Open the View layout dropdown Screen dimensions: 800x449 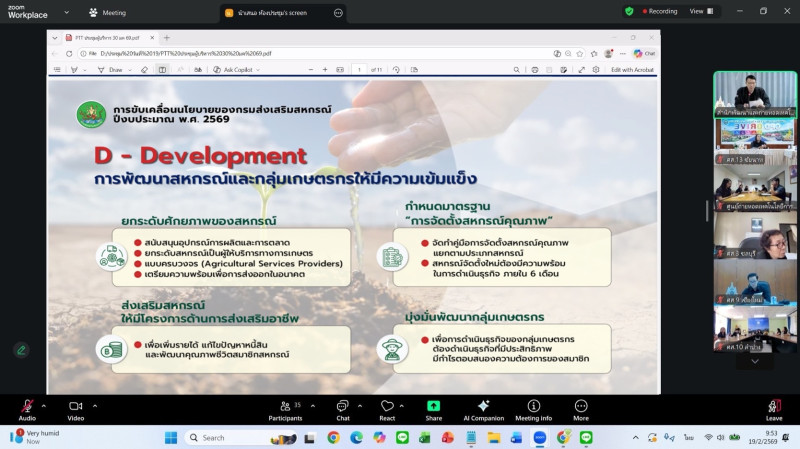pyautogui.click(x=700, y=12)
